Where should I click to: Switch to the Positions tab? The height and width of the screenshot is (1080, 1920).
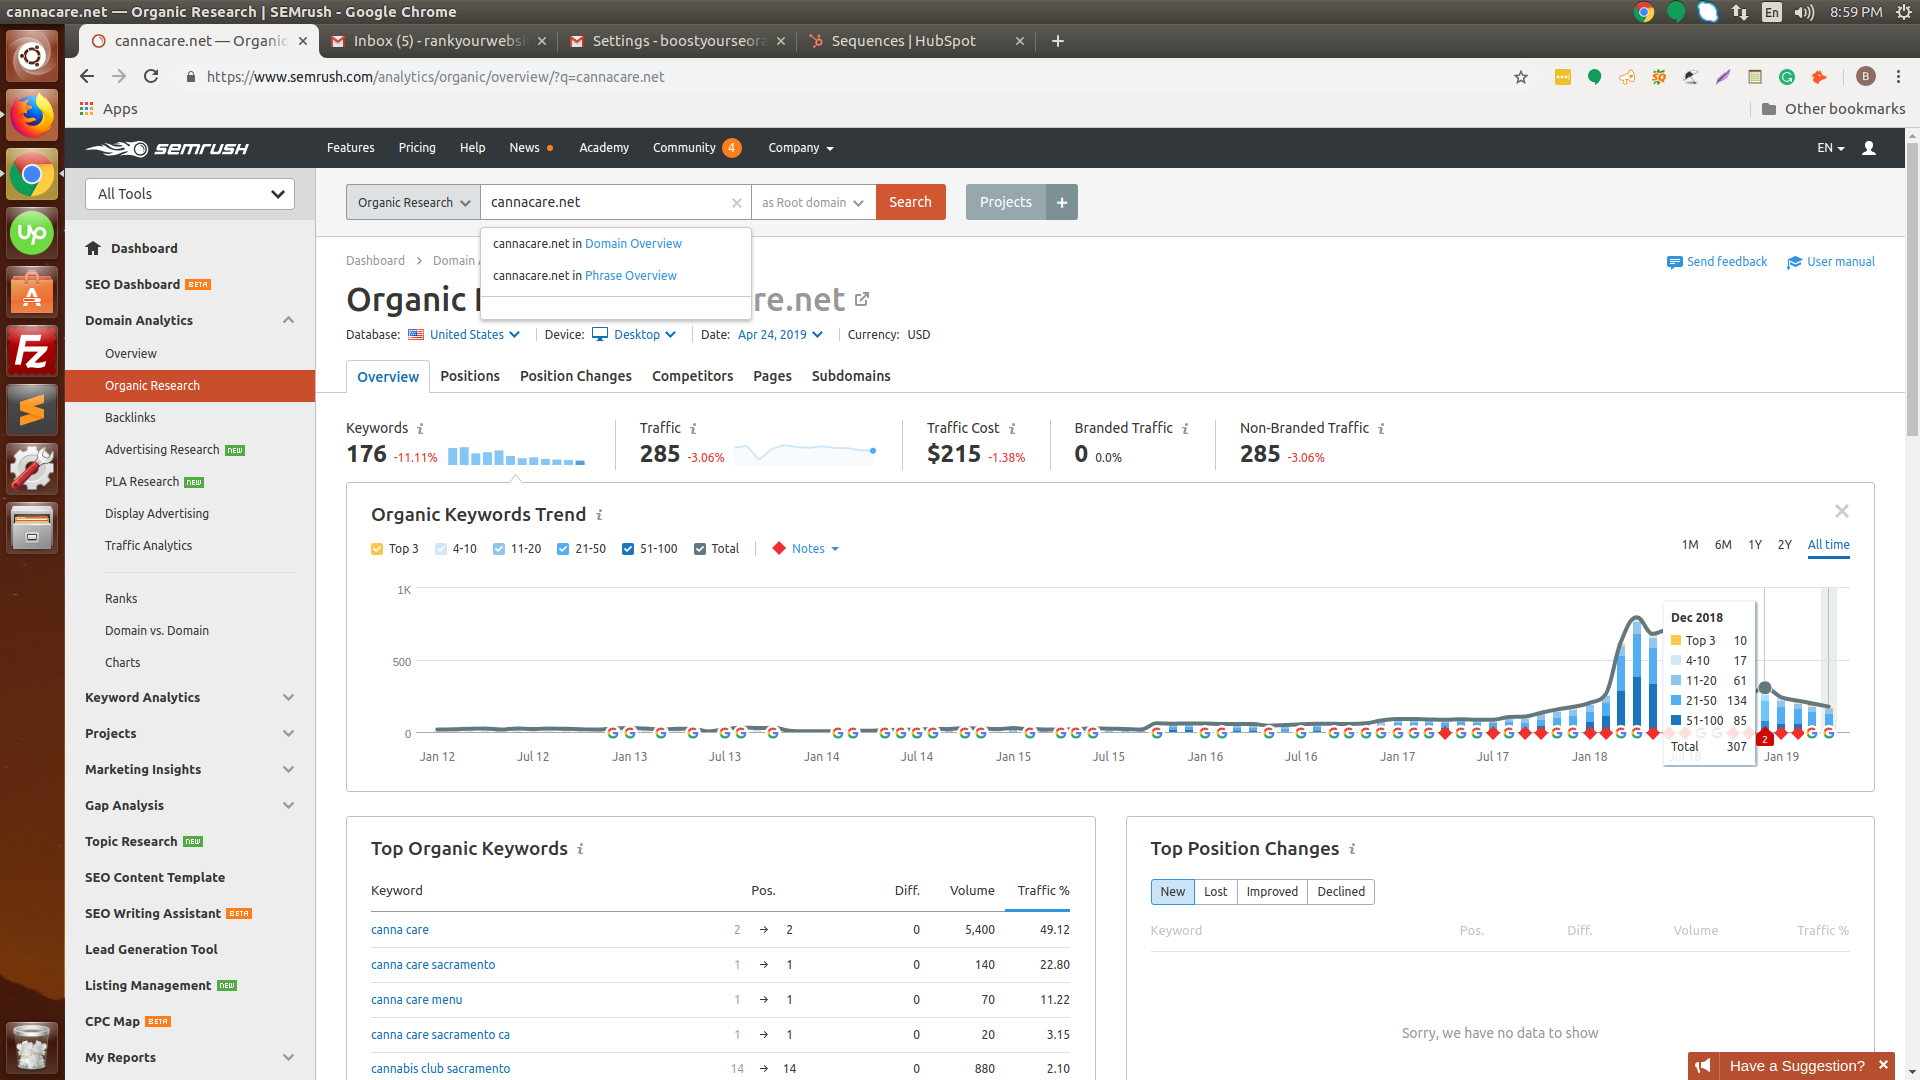pyautogui.click(x=470, y=376)
